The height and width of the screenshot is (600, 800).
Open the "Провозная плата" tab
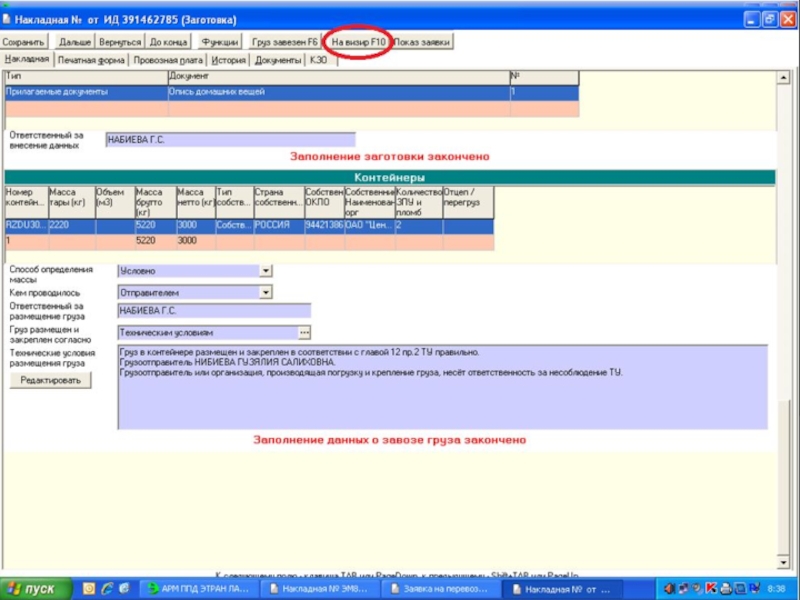pyautogui.click(x=168, y=60)
